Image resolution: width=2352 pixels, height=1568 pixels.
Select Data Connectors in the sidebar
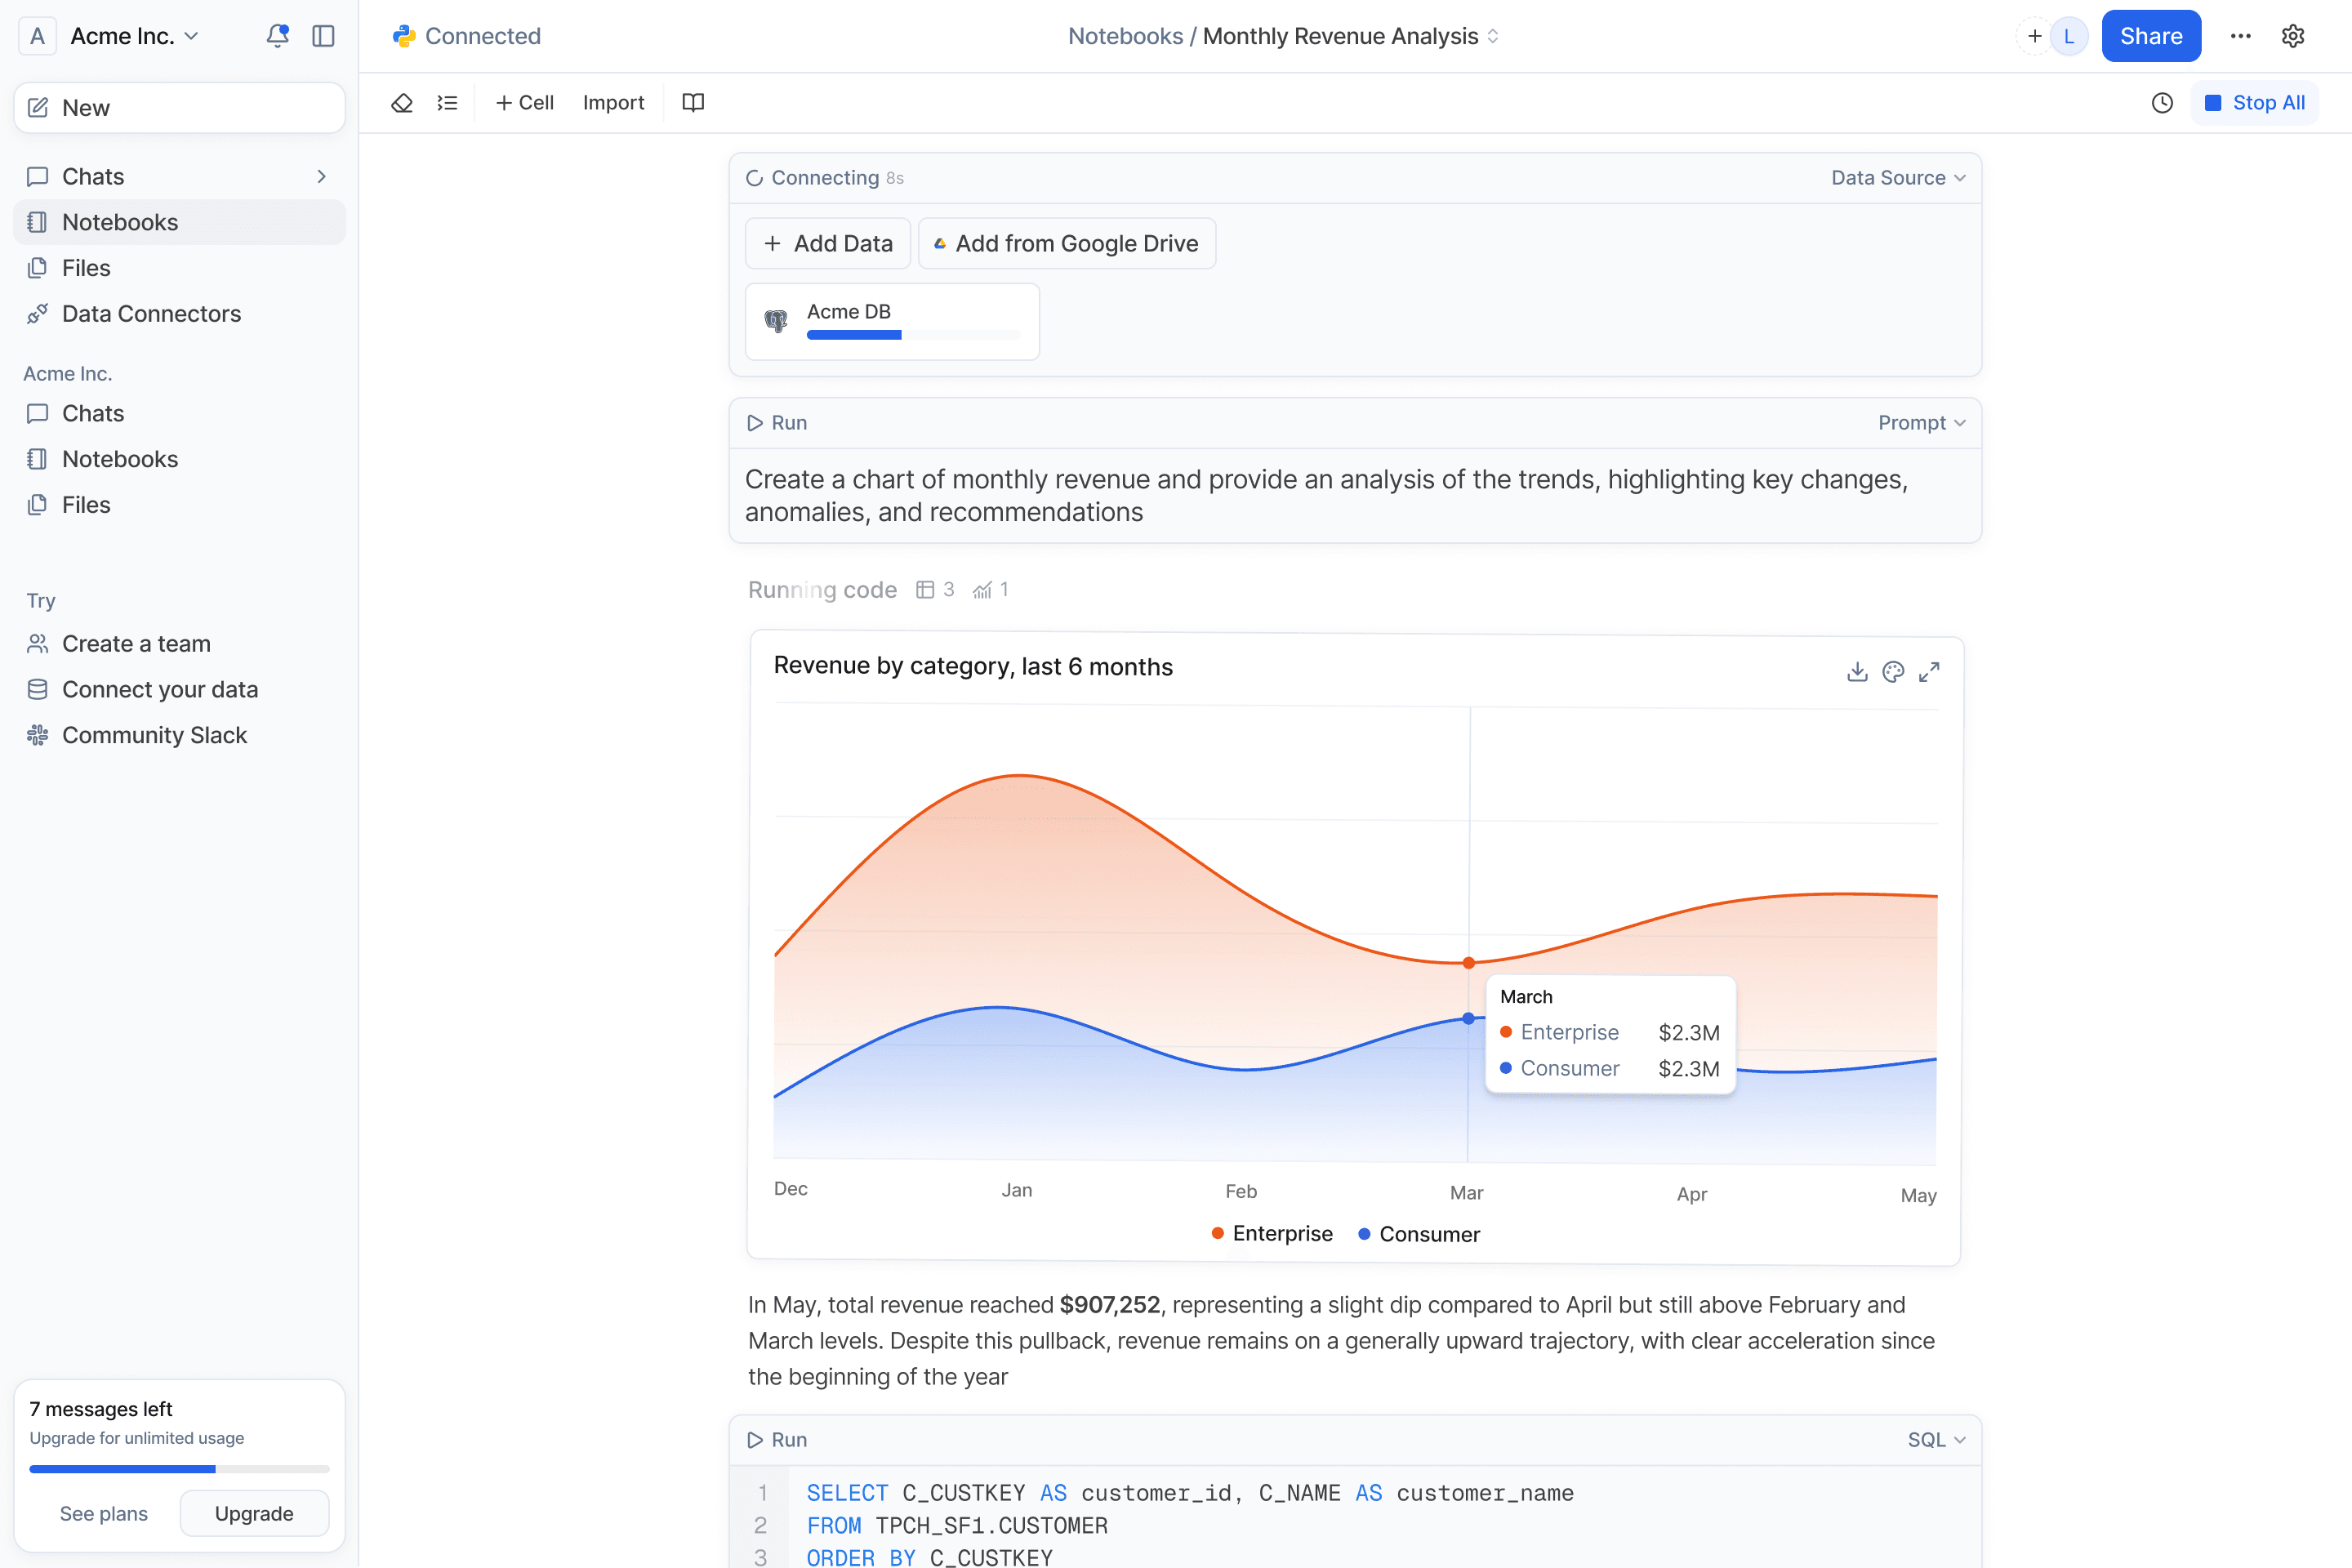151,314
